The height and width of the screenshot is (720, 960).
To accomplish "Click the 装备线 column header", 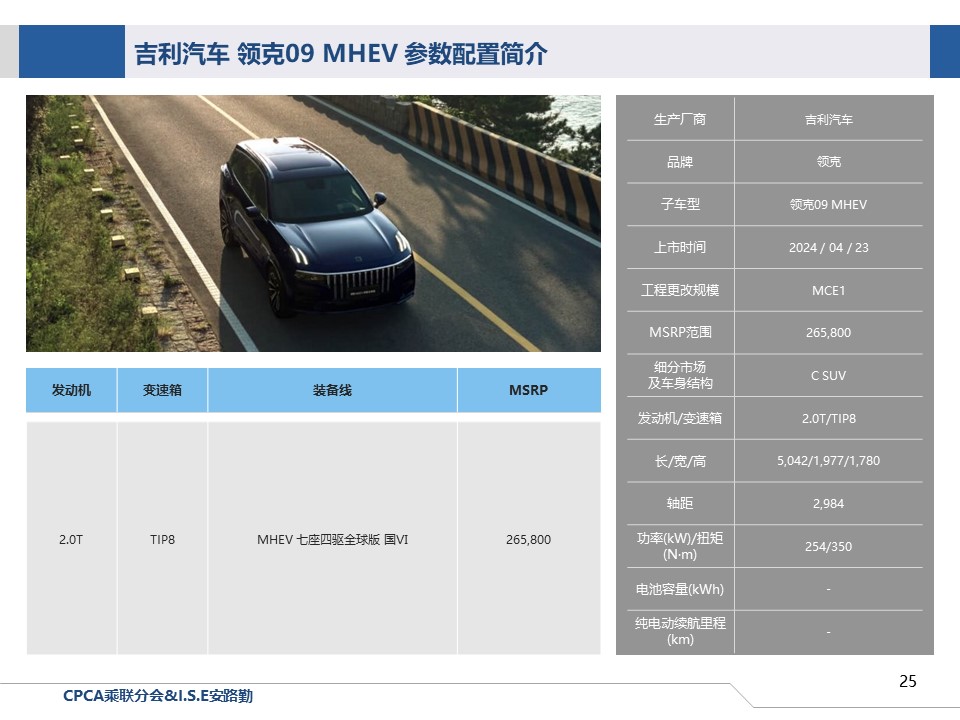I will coord(332,390).
